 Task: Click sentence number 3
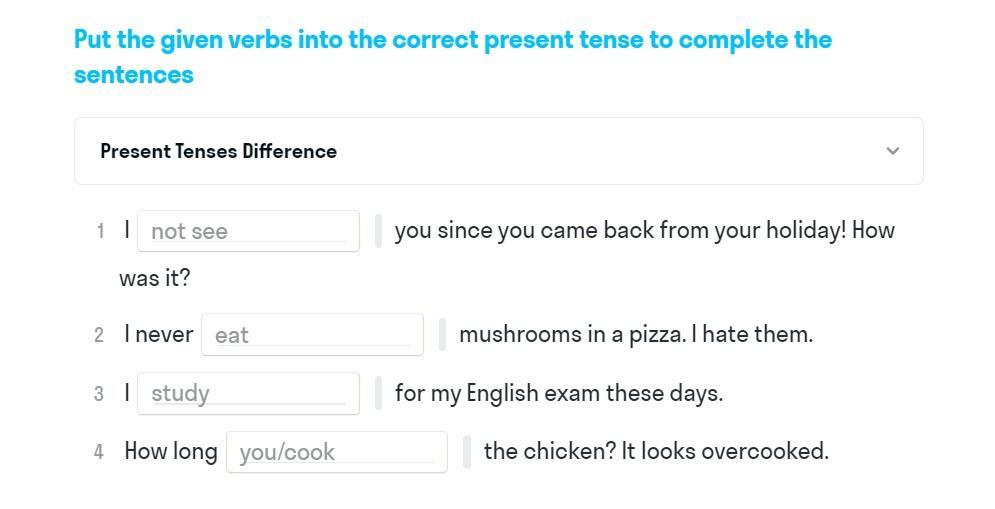pyautogui.click(x=99, y=394)
